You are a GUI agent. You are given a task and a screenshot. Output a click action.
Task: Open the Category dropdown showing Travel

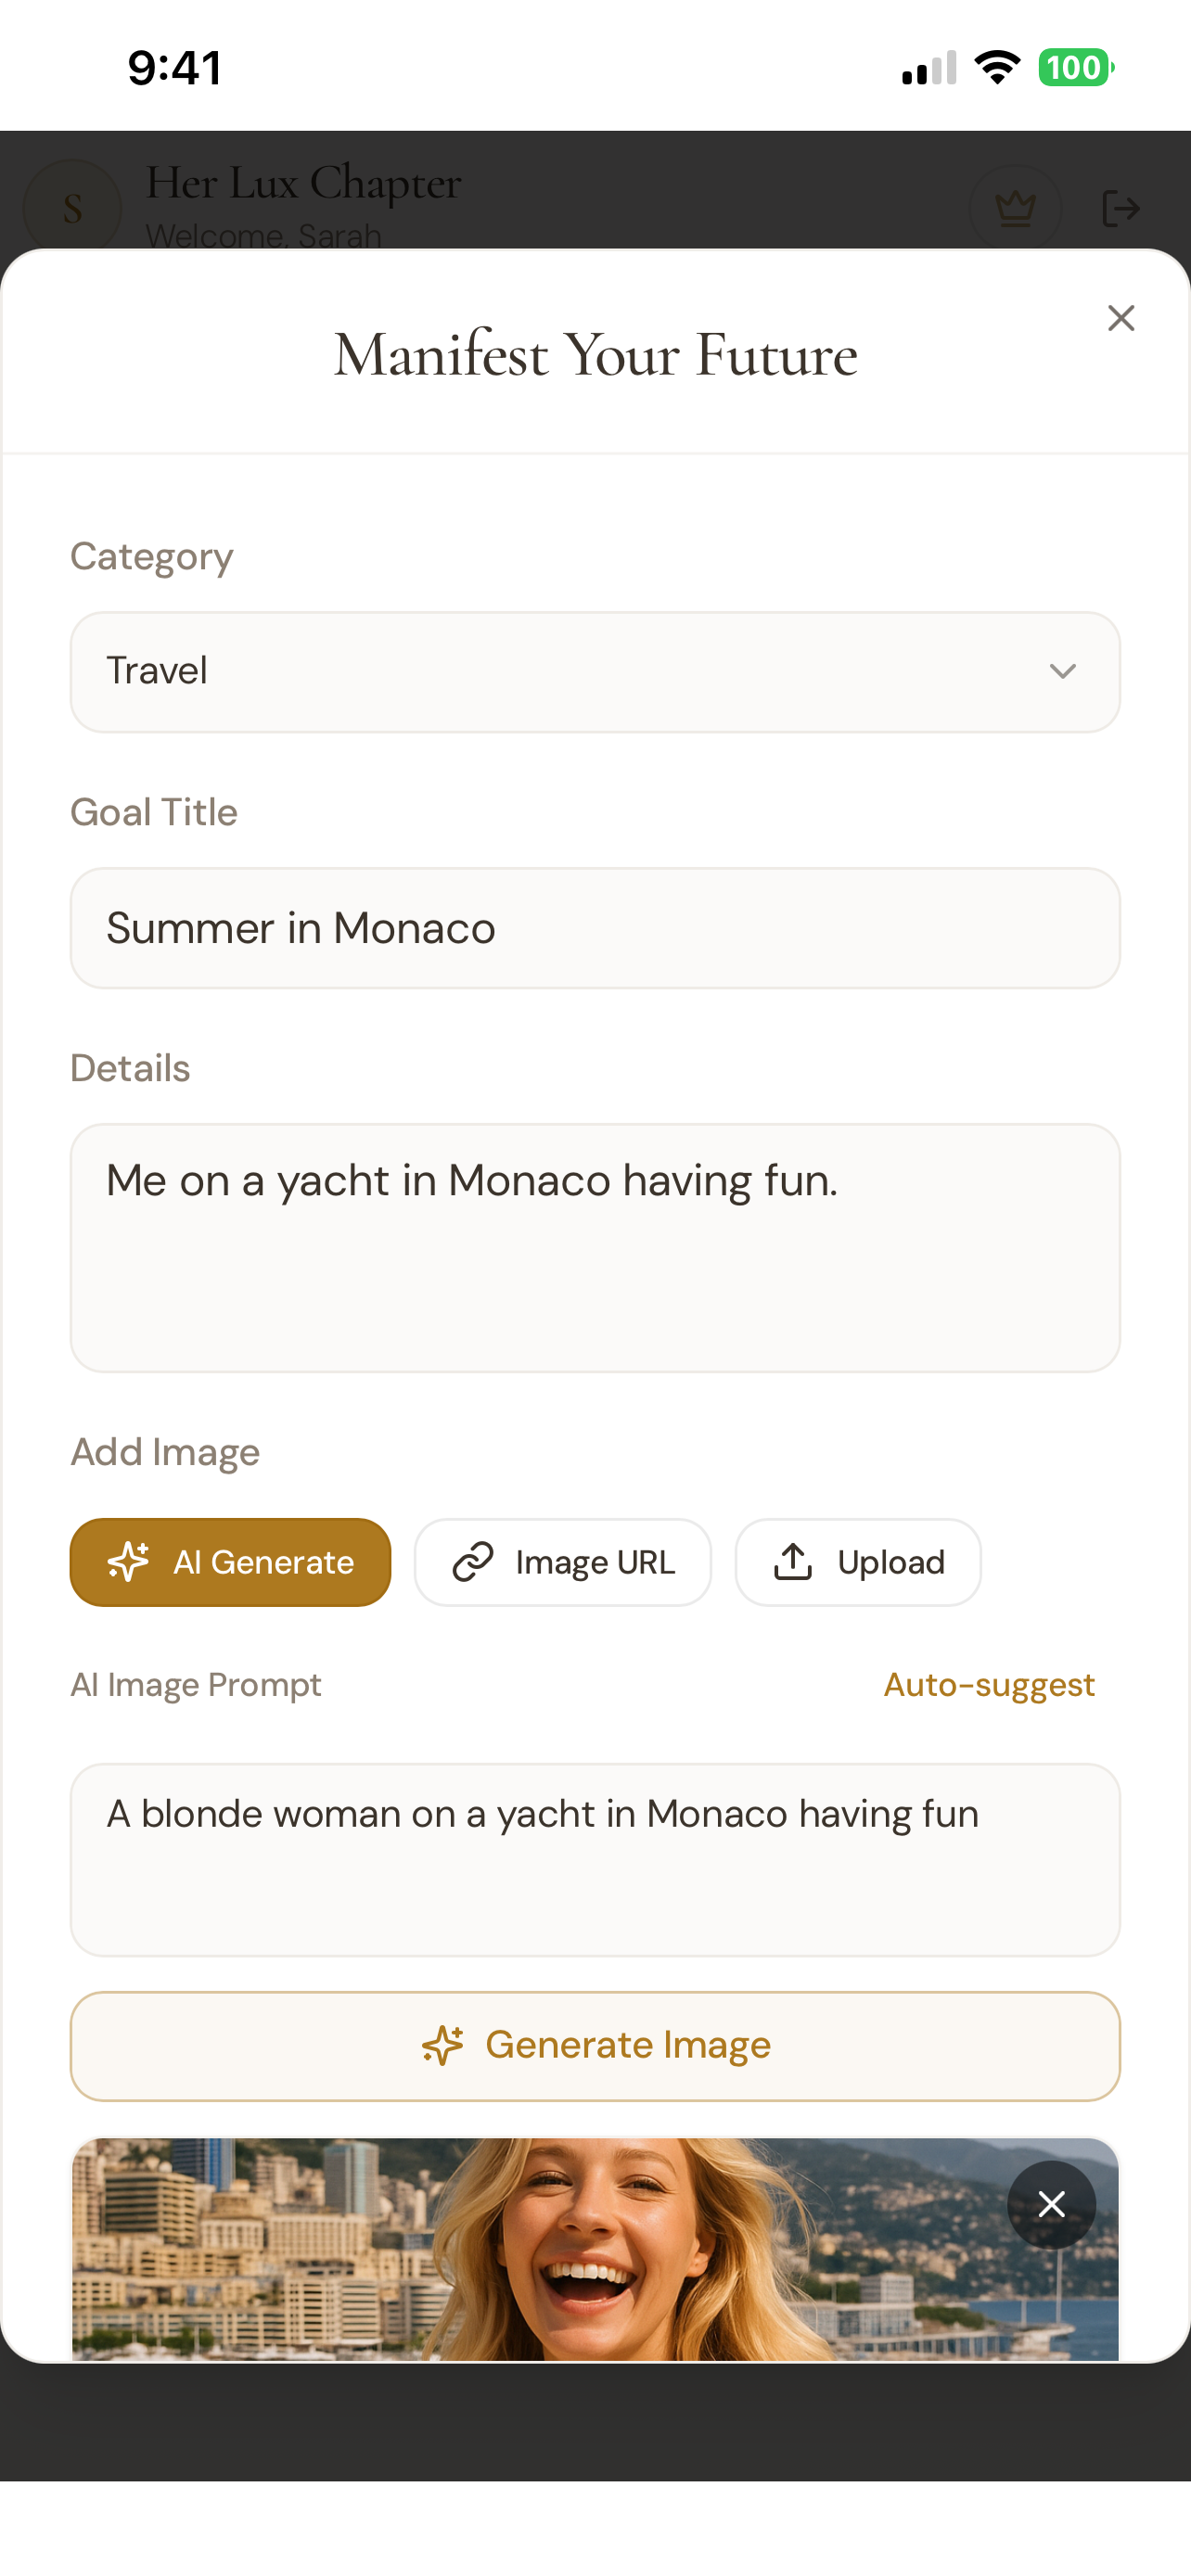595,672
